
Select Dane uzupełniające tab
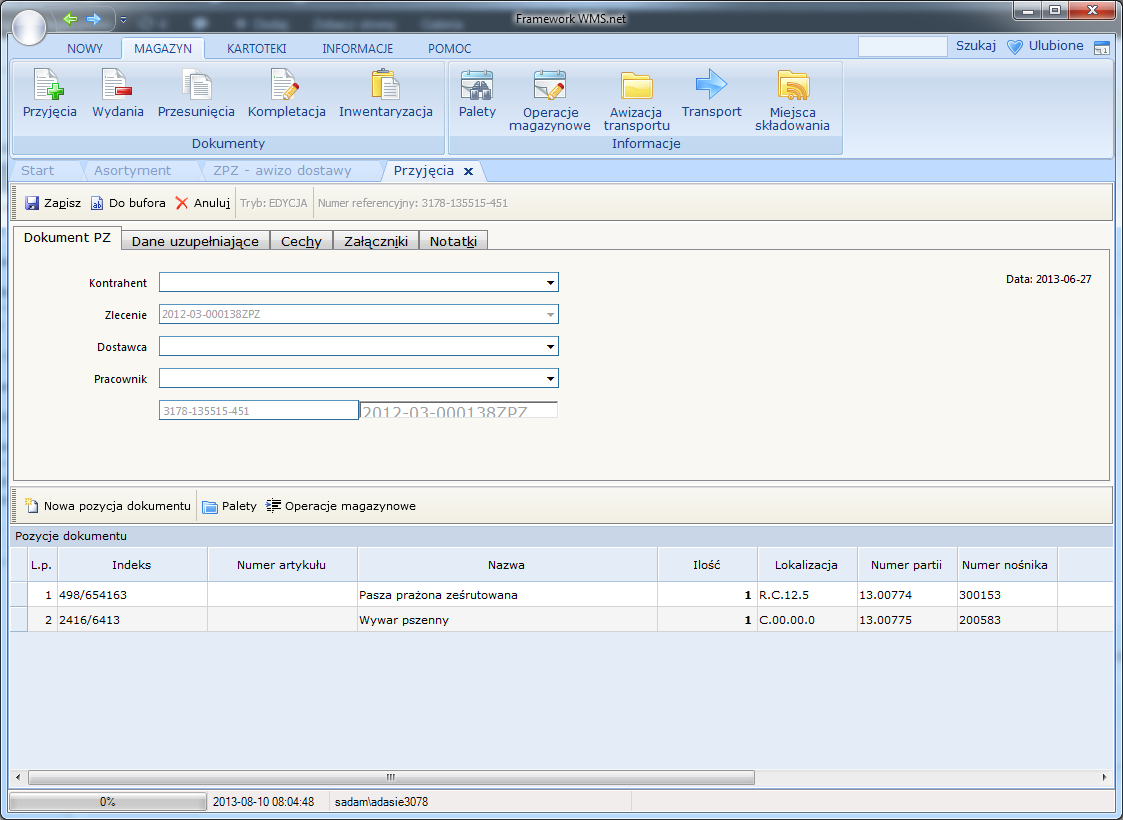click(x=195, y=241)
